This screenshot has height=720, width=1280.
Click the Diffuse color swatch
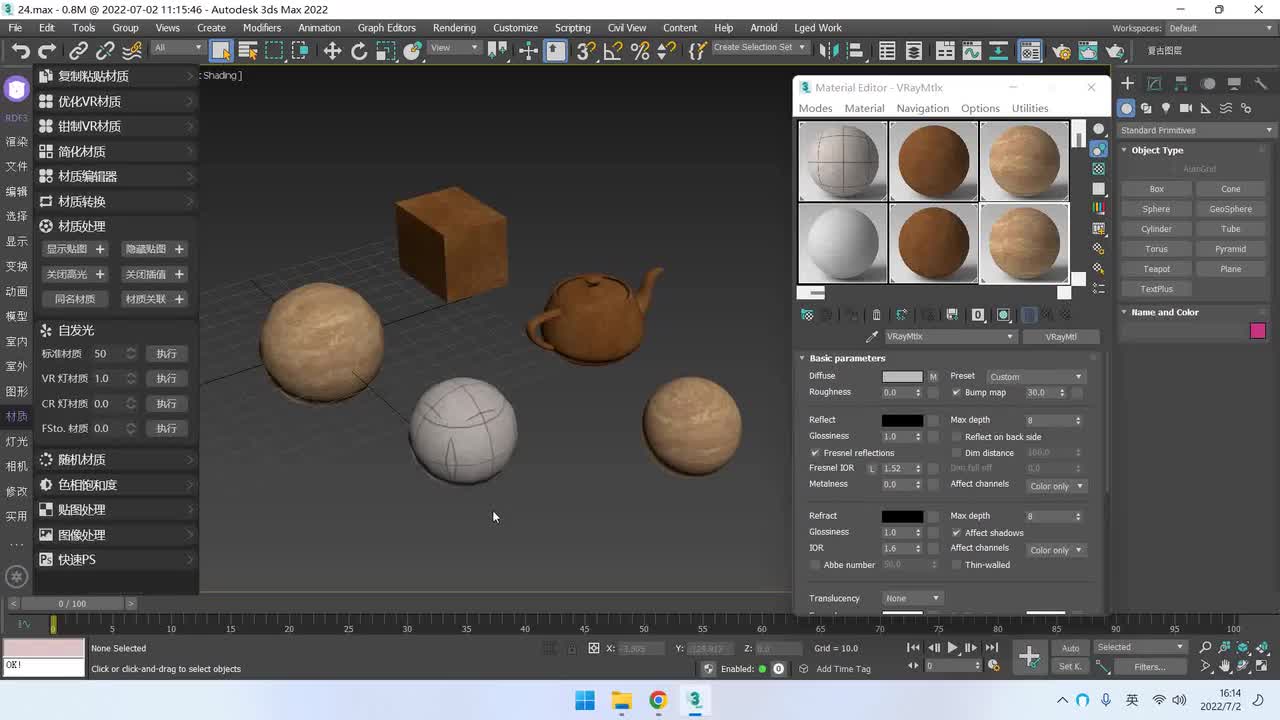(902, 377)
